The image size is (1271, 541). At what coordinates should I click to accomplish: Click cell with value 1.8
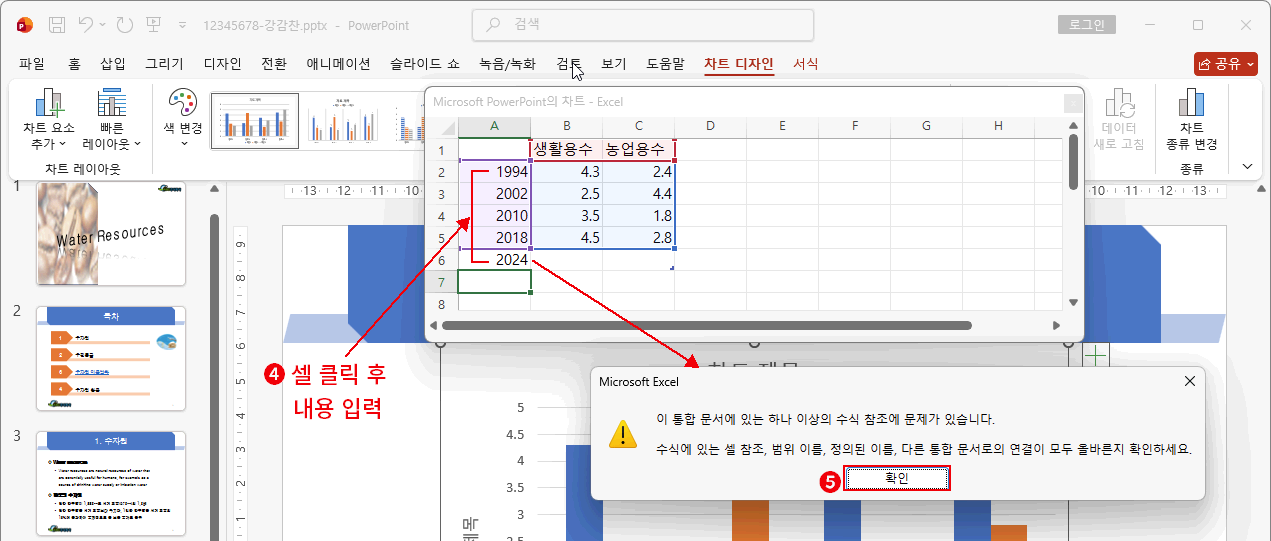tap(638, 216)
